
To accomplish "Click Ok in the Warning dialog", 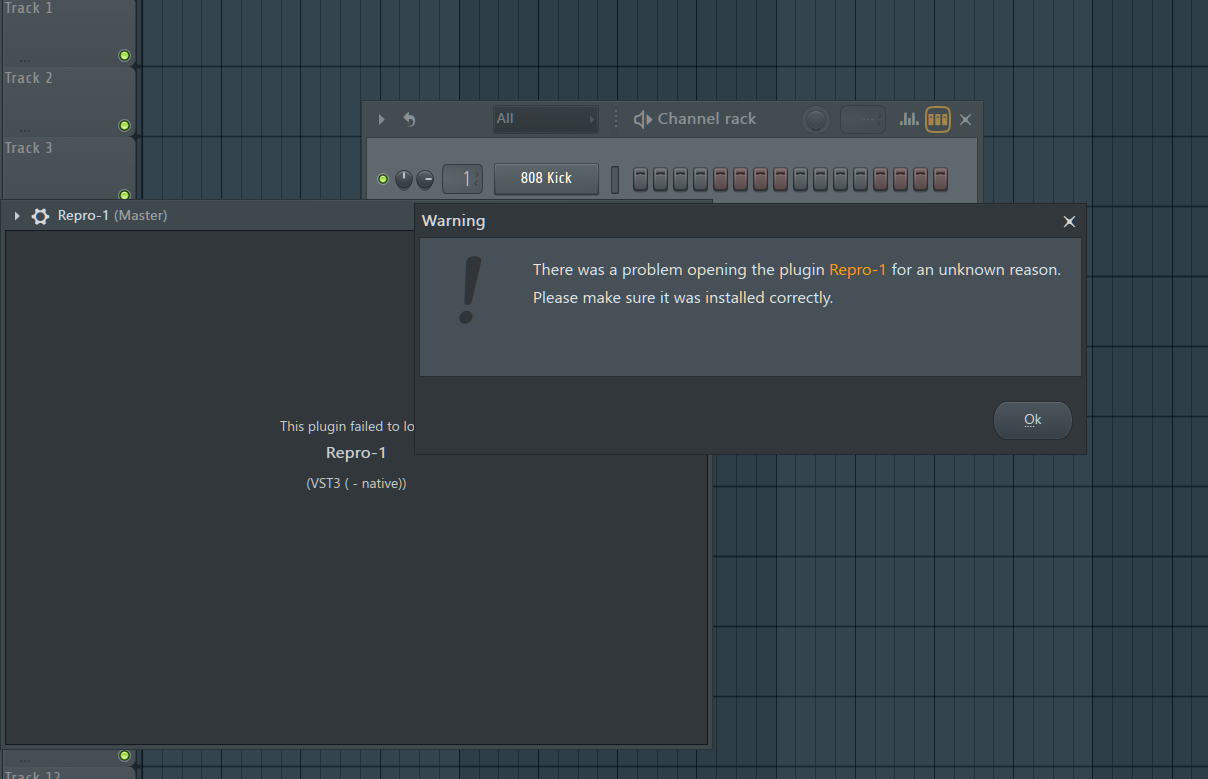I will tap(1033, 420).
